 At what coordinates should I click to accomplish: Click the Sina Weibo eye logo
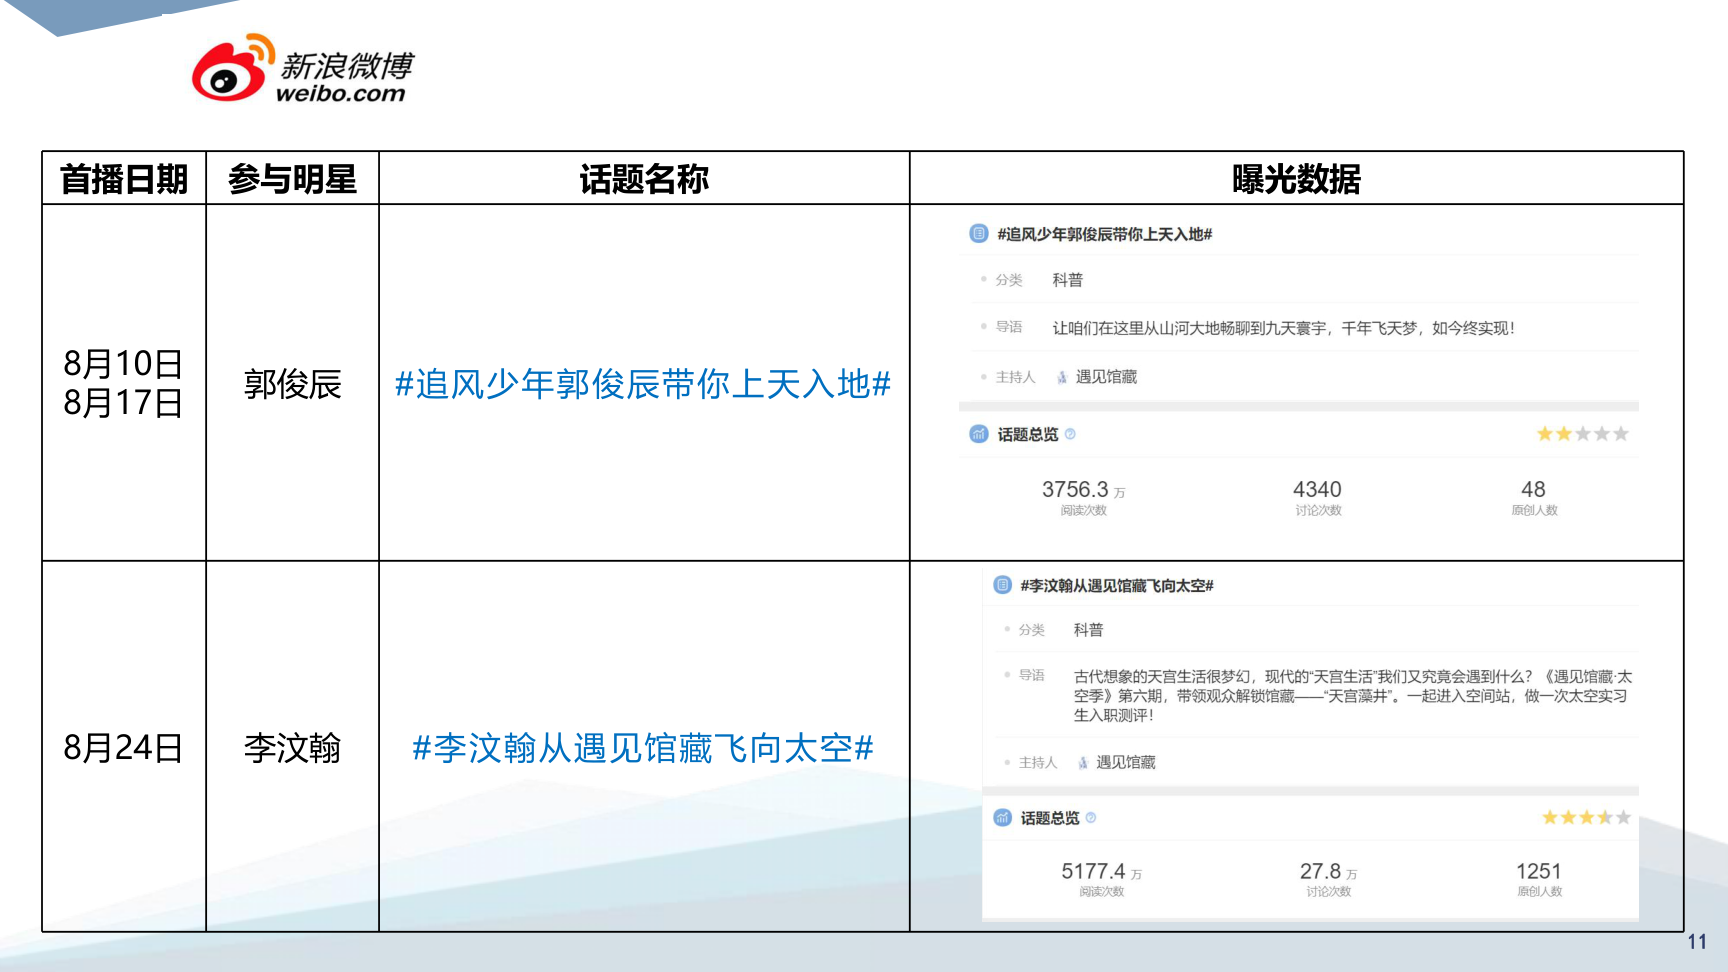tap(233, 69)
